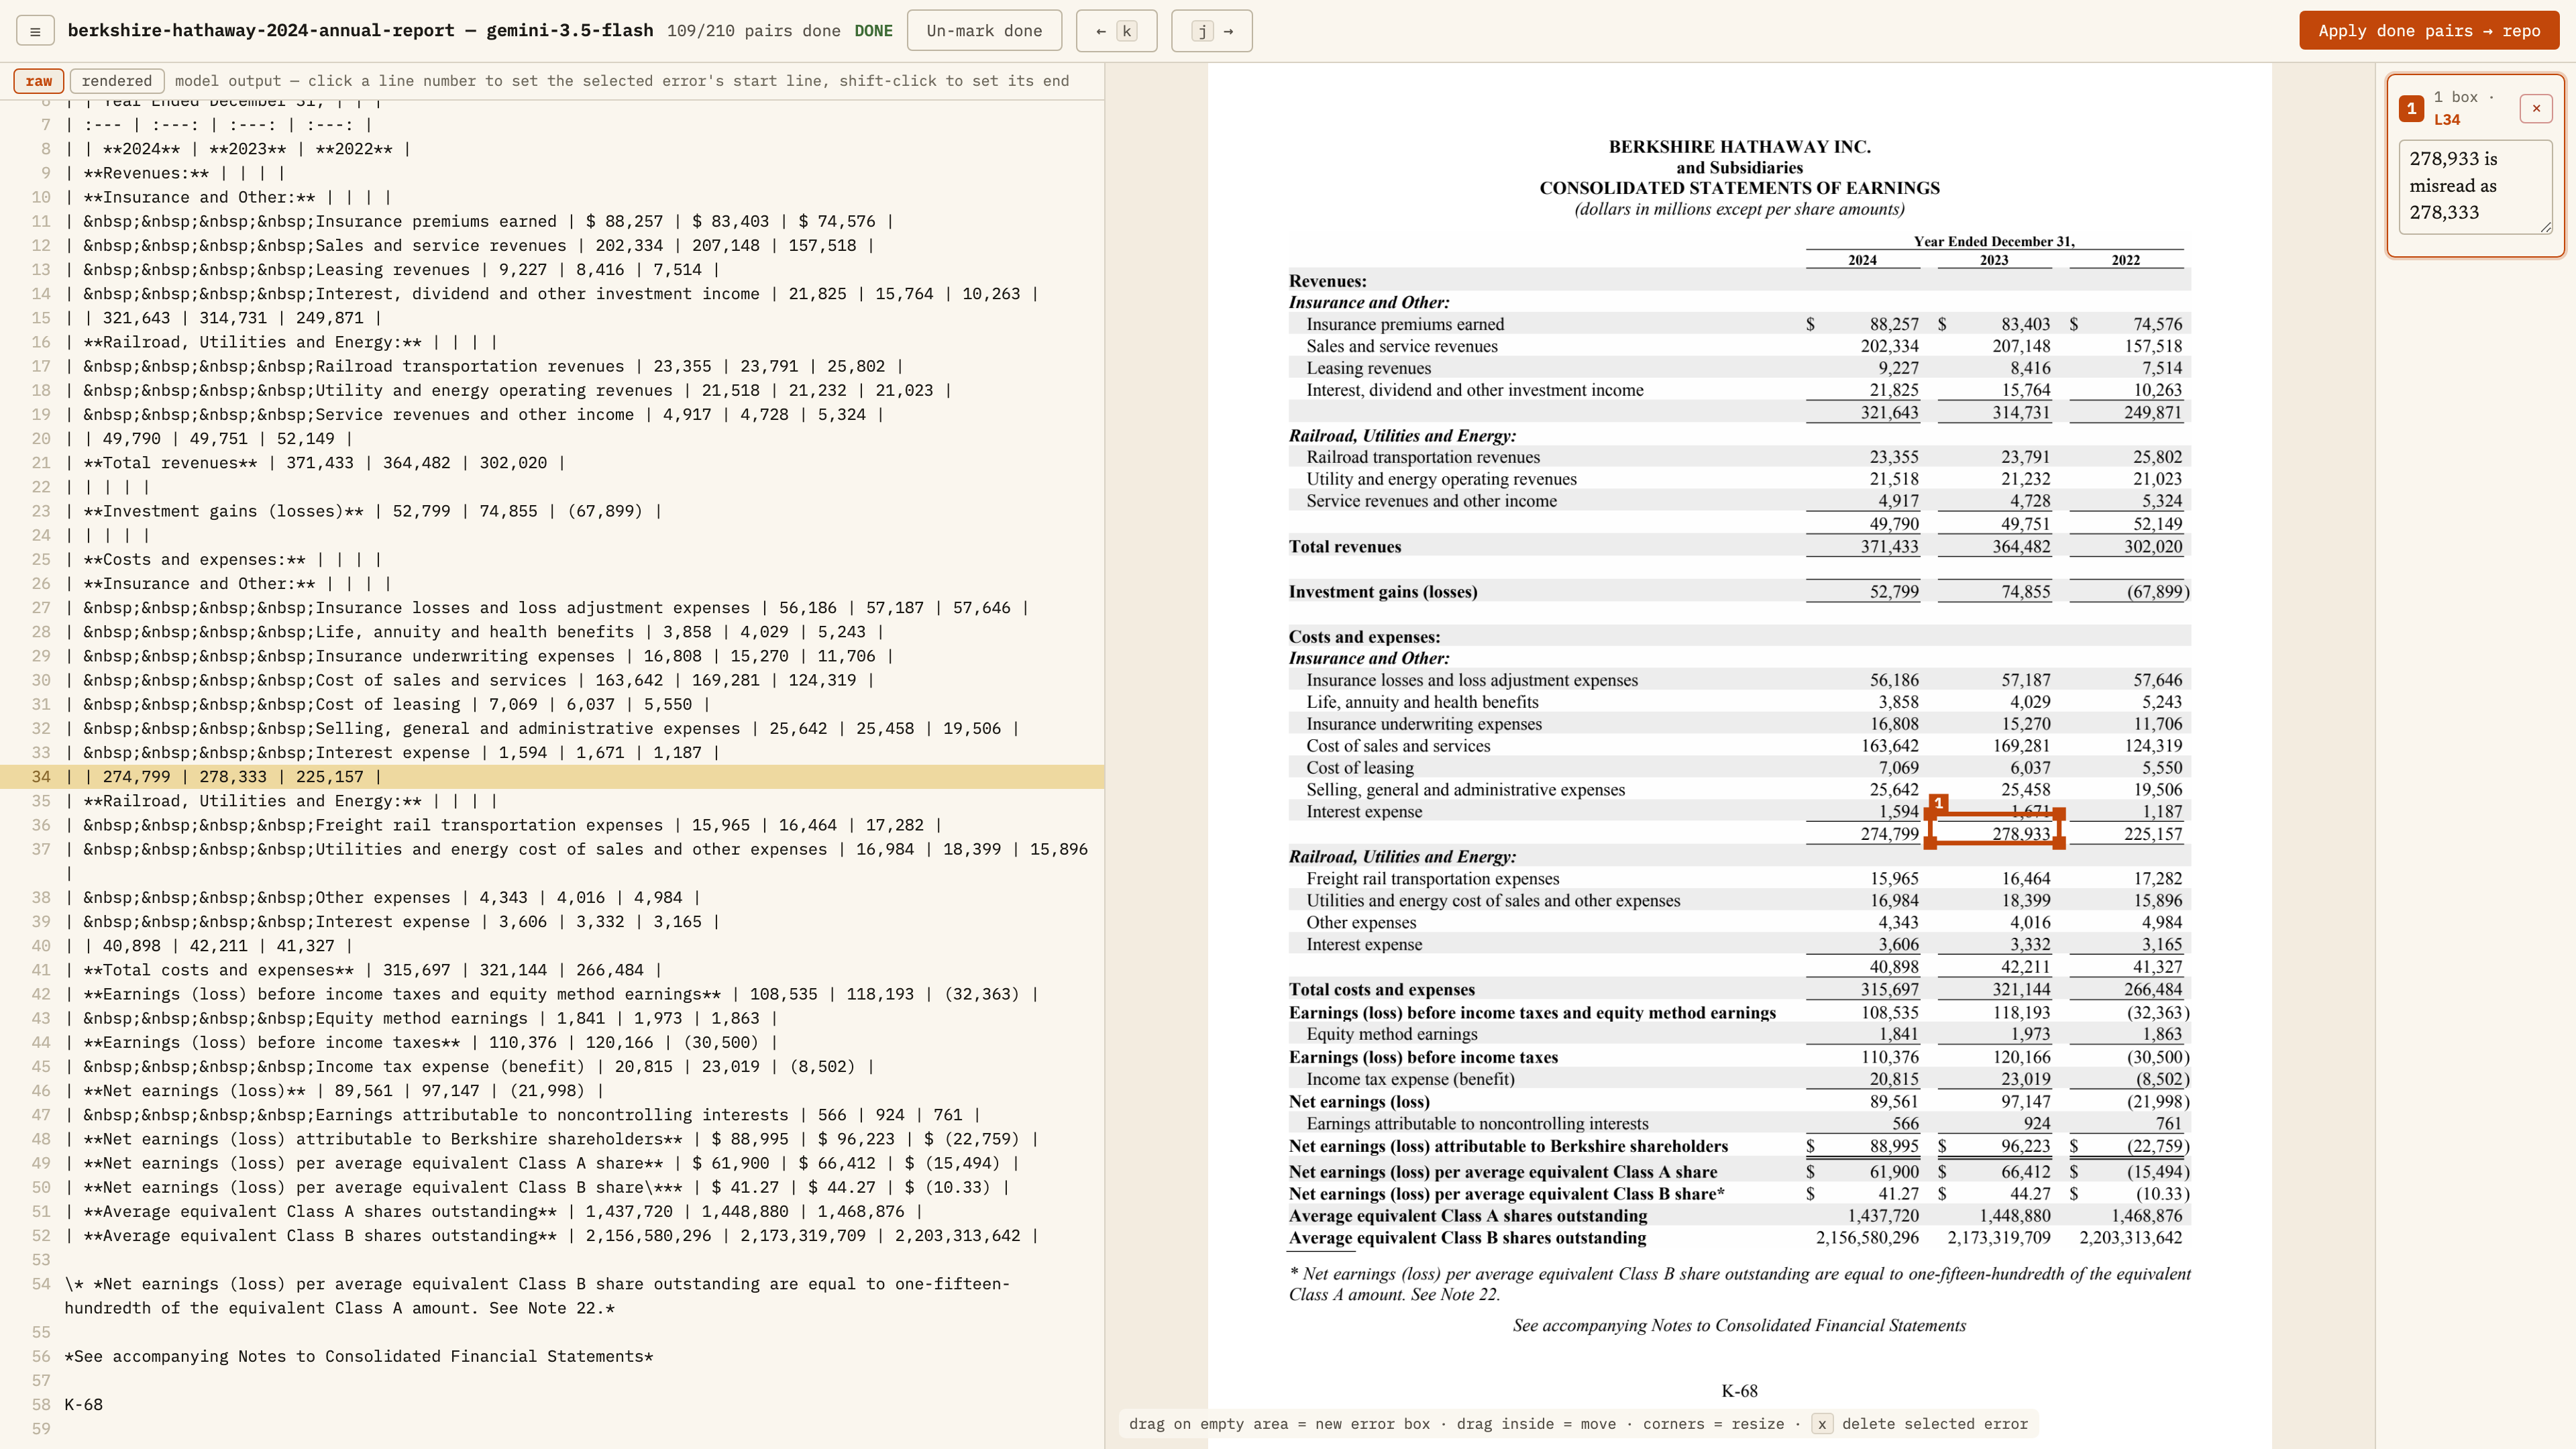Click 109/210 pairs done counter
This screenshot has height=1449, width=2576.
(x=754, y=31)
